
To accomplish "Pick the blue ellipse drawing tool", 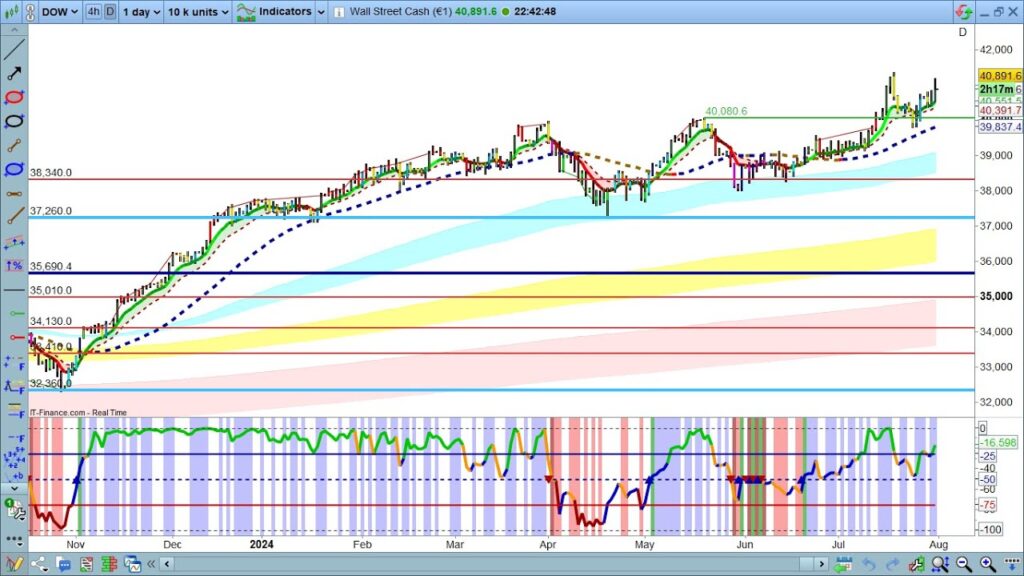I will click(14, 170).
